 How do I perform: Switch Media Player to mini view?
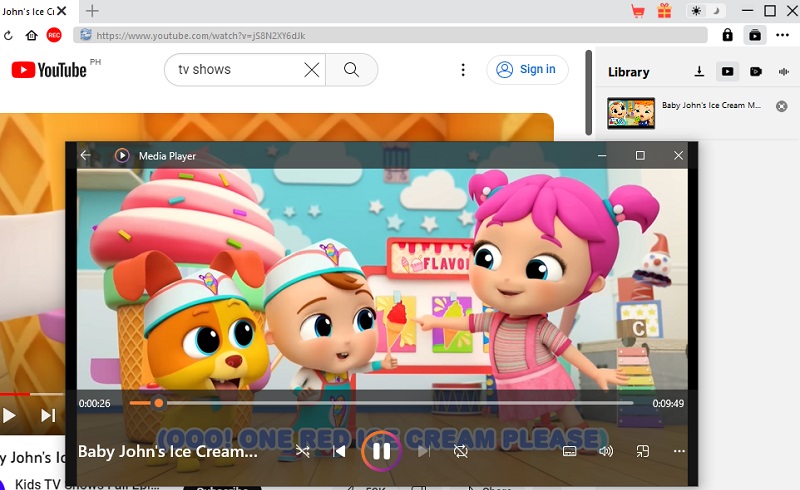pos(642,451)
